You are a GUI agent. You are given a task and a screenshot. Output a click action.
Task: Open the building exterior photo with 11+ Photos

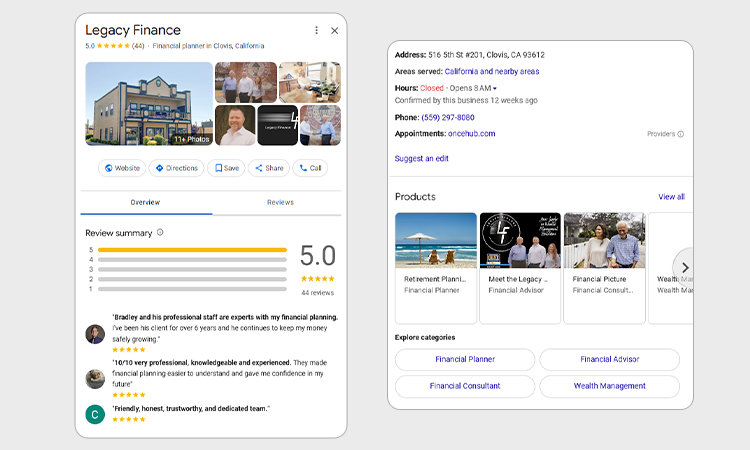149,104
